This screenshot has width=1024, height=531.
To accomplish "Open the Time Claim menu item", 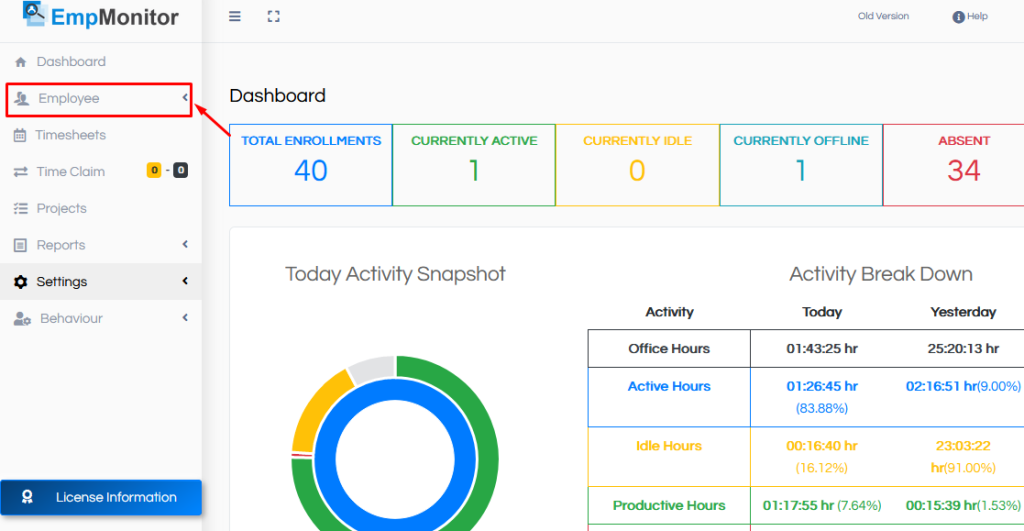I will [101, 172].
